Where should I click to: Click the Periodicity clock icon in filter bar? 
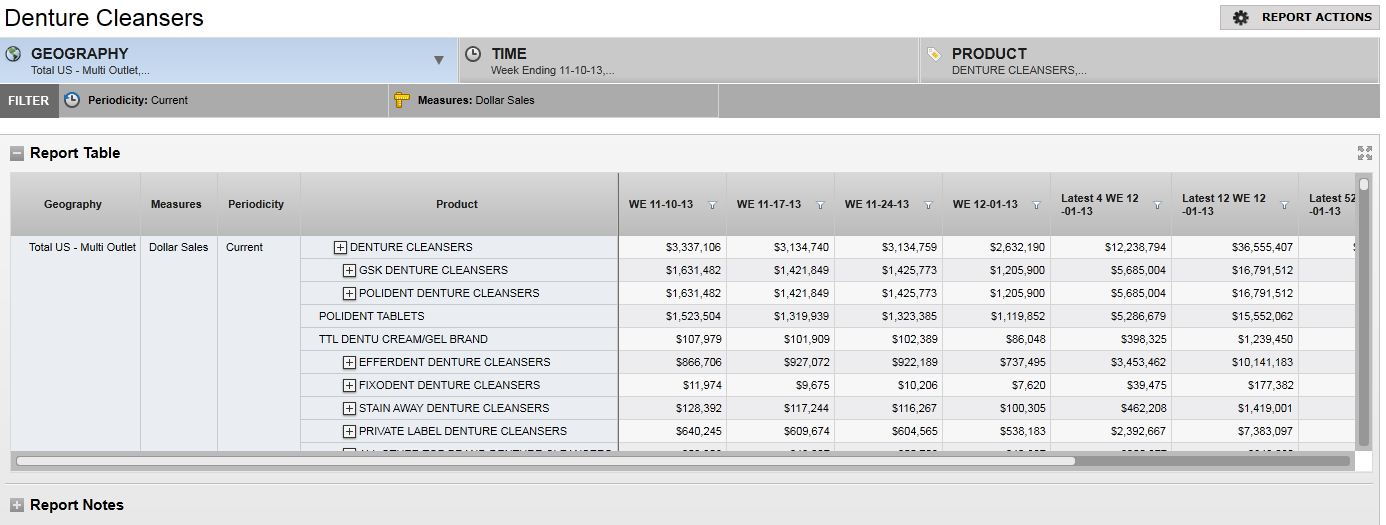tap(72, 100)
